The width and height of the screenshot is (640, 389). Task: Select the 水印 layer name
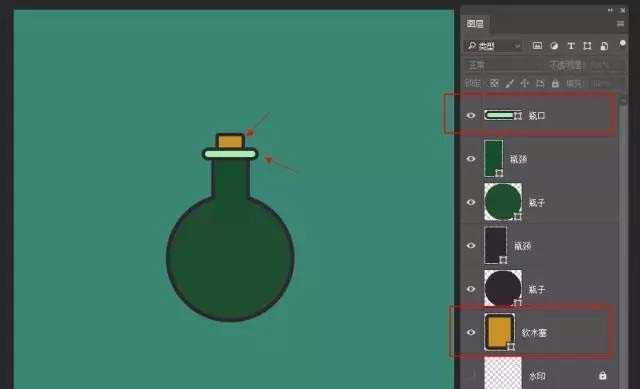click(x=537, y=376)
